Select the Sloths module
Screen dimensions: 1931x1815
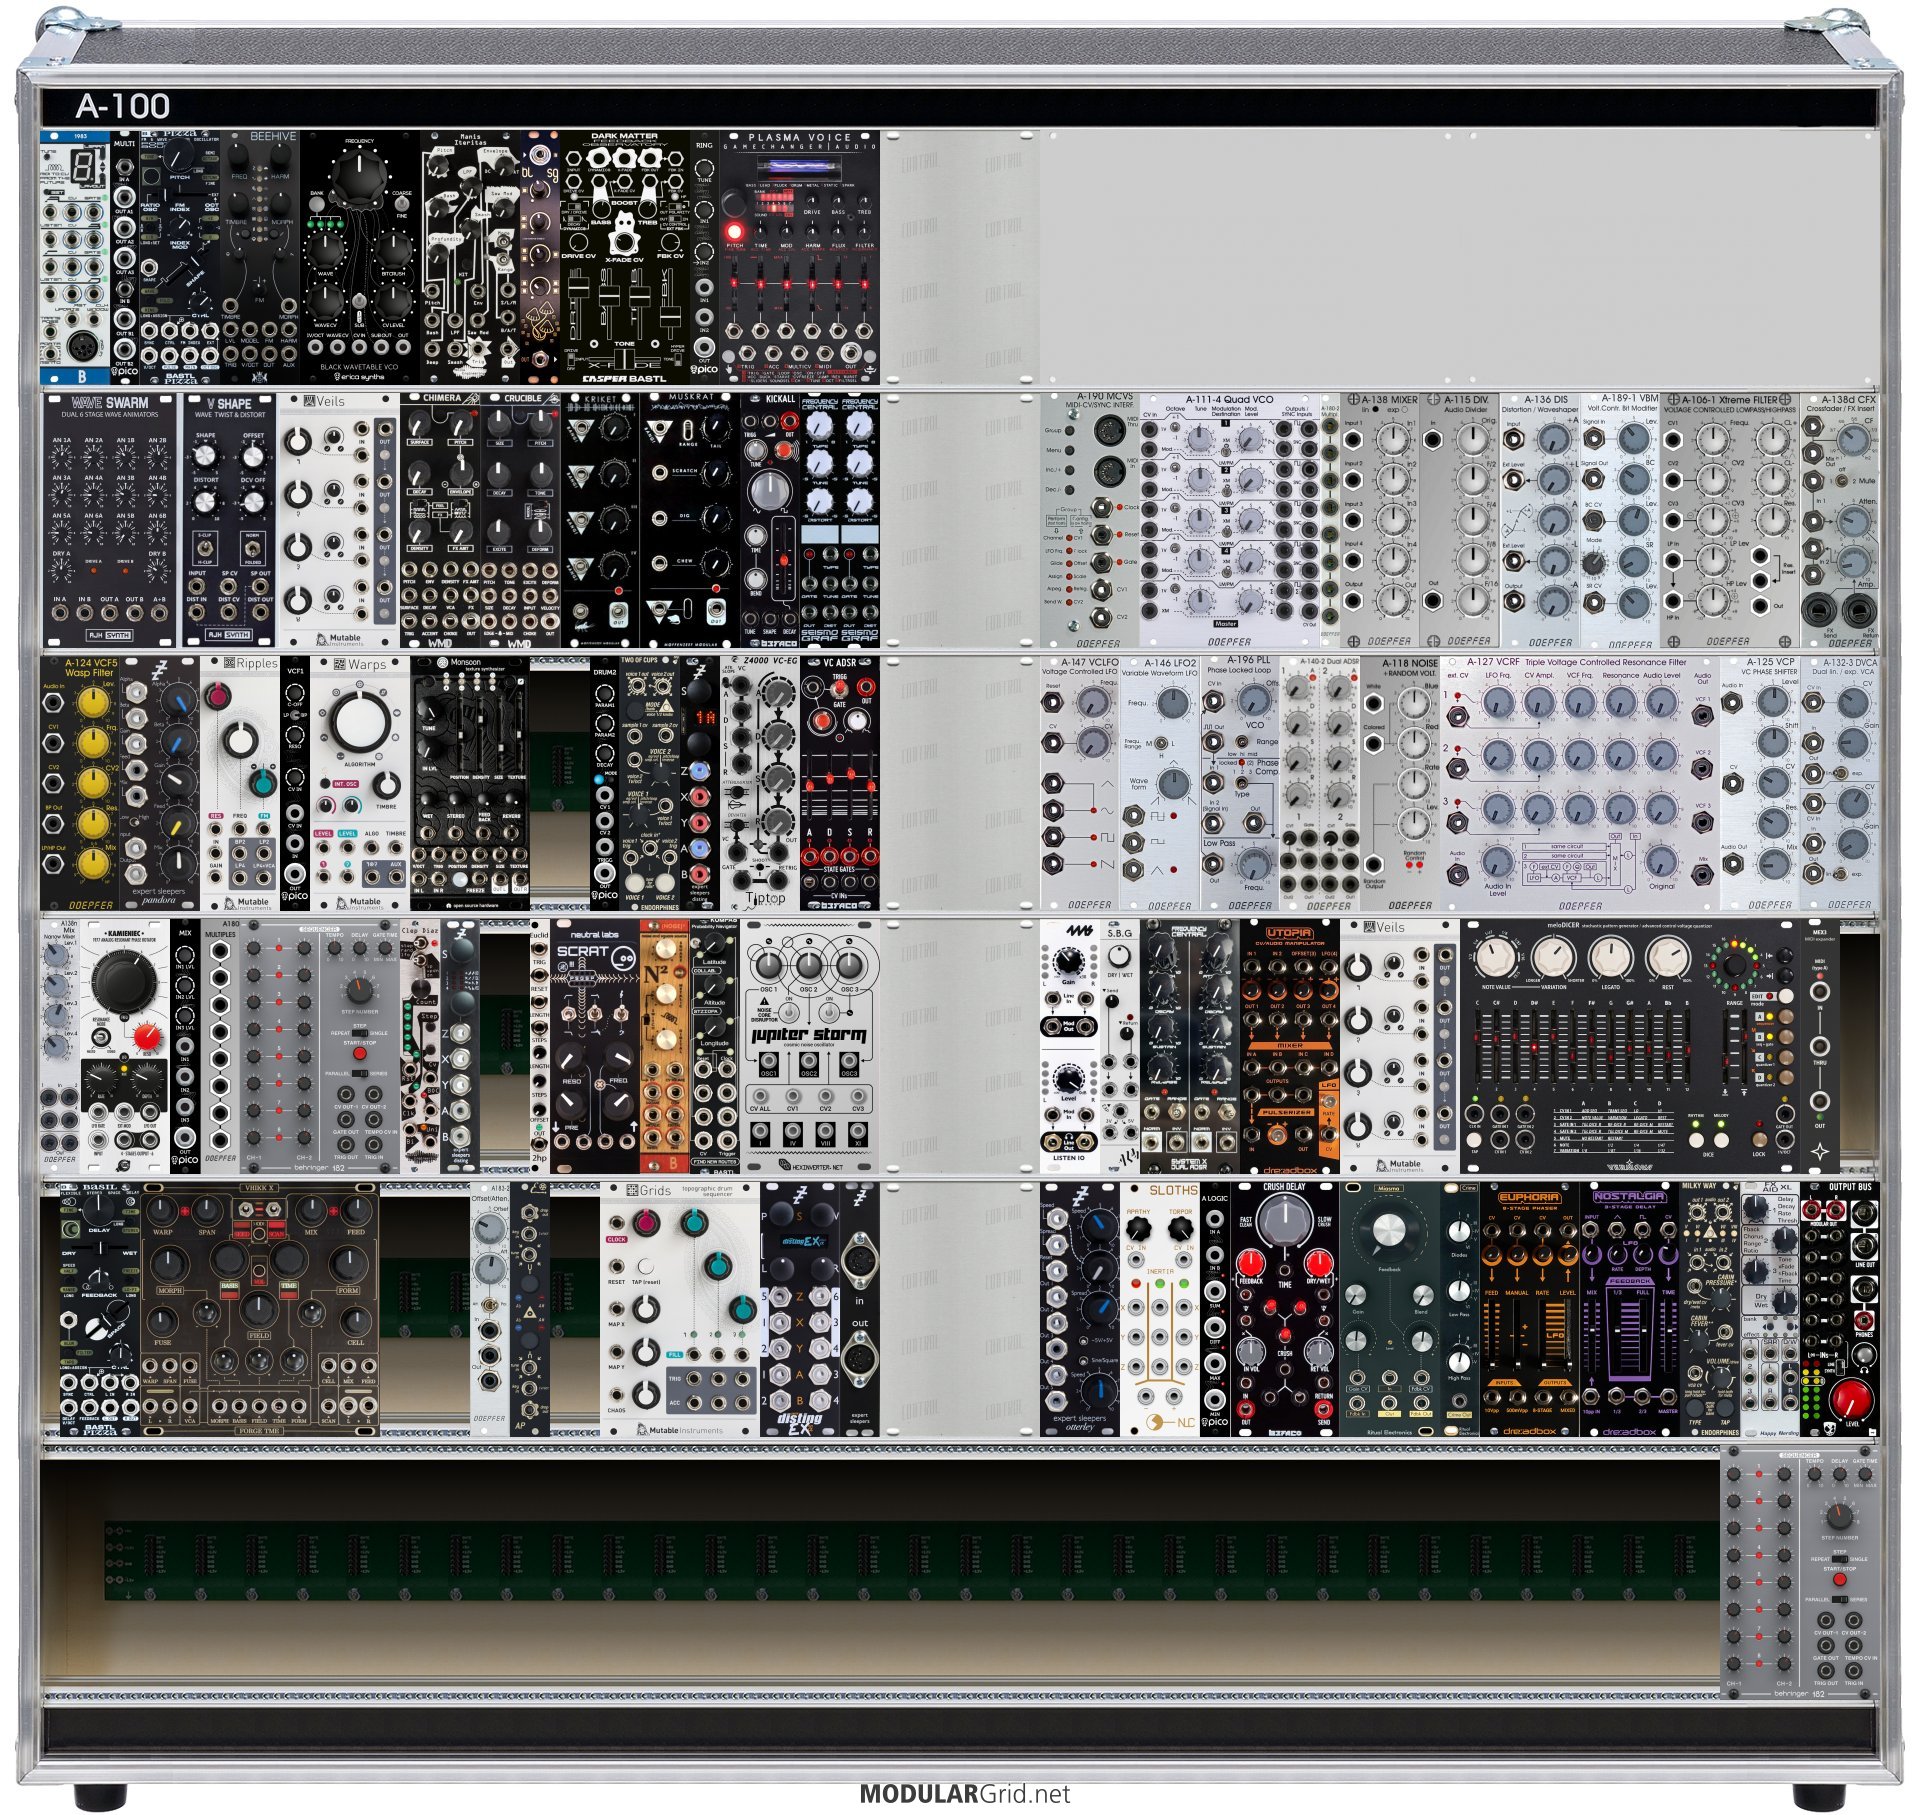[x=1162, y=1310]
